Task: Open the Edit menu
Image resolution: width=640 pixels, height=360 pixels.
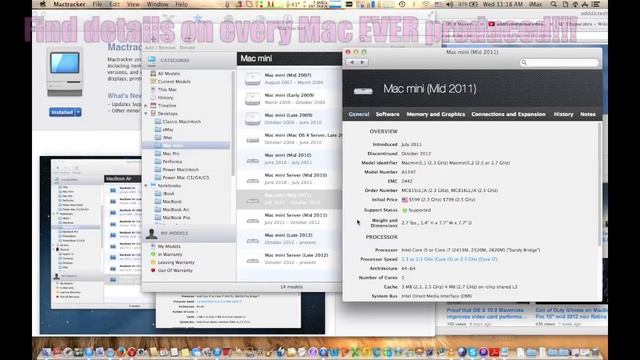Action: [115, 4]
